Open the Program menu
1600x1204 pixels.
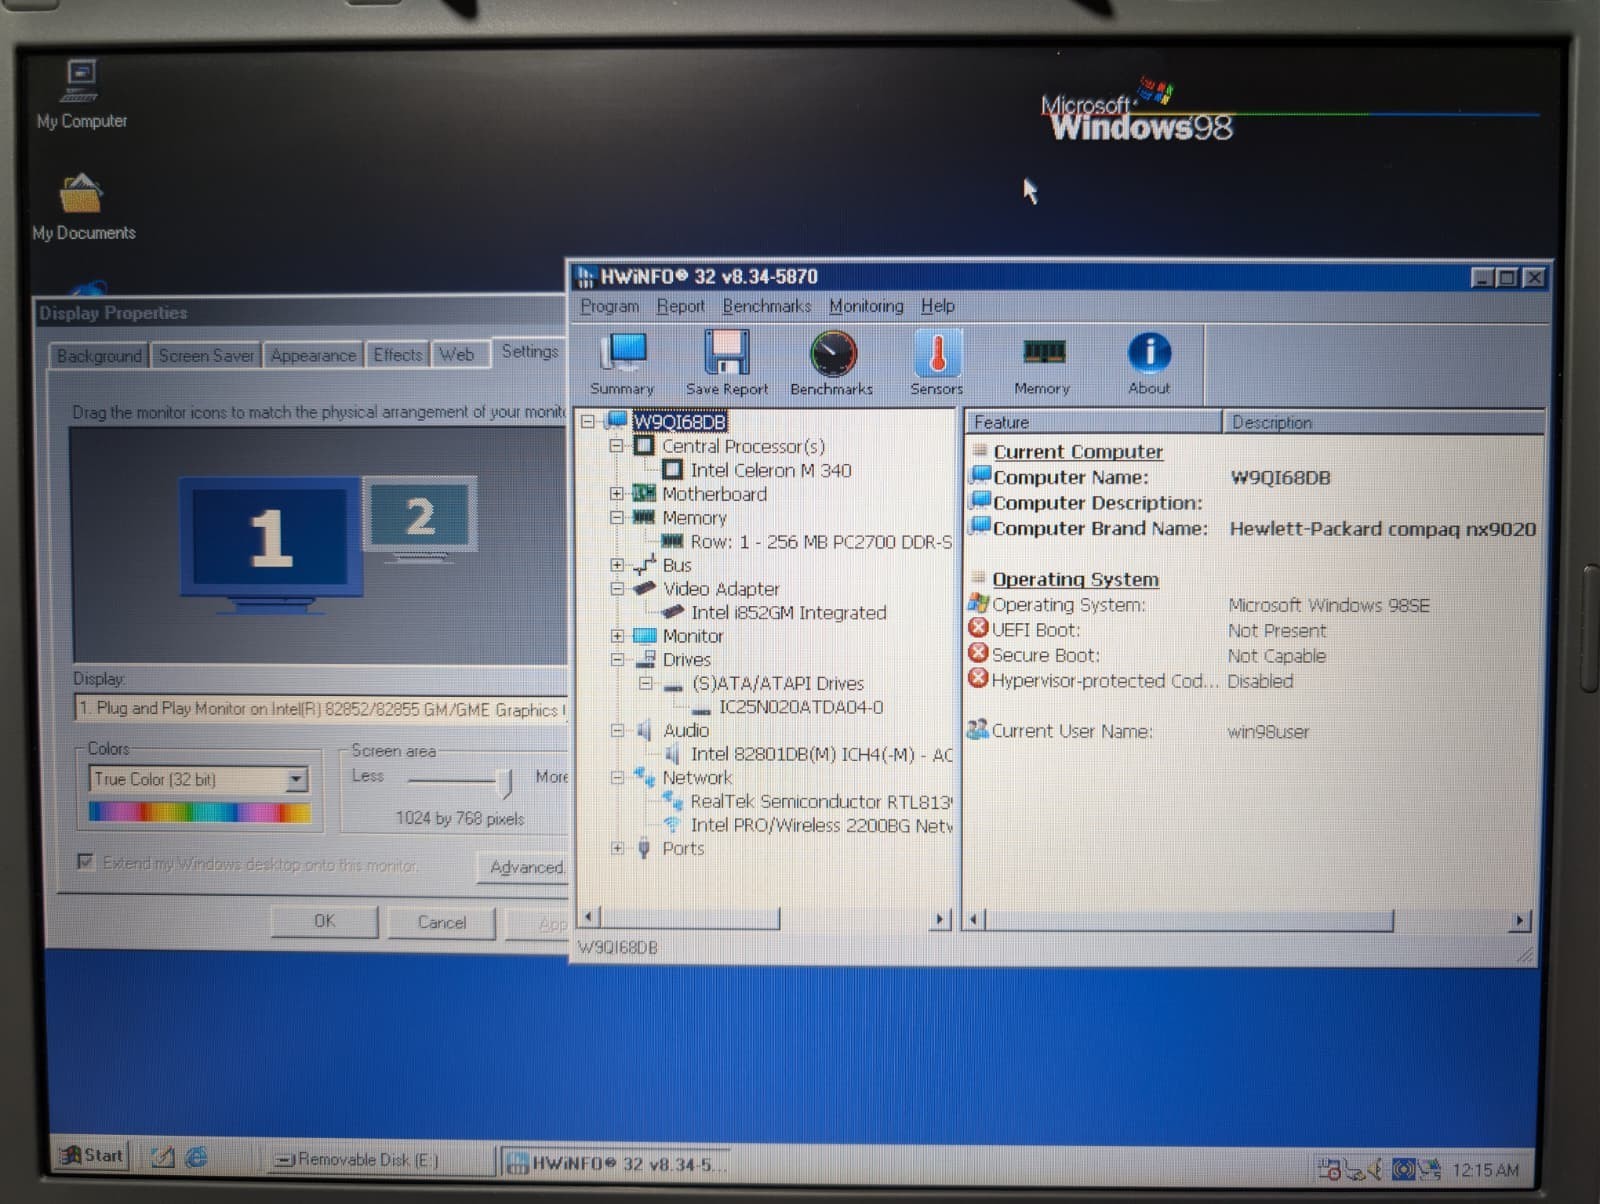609,306
